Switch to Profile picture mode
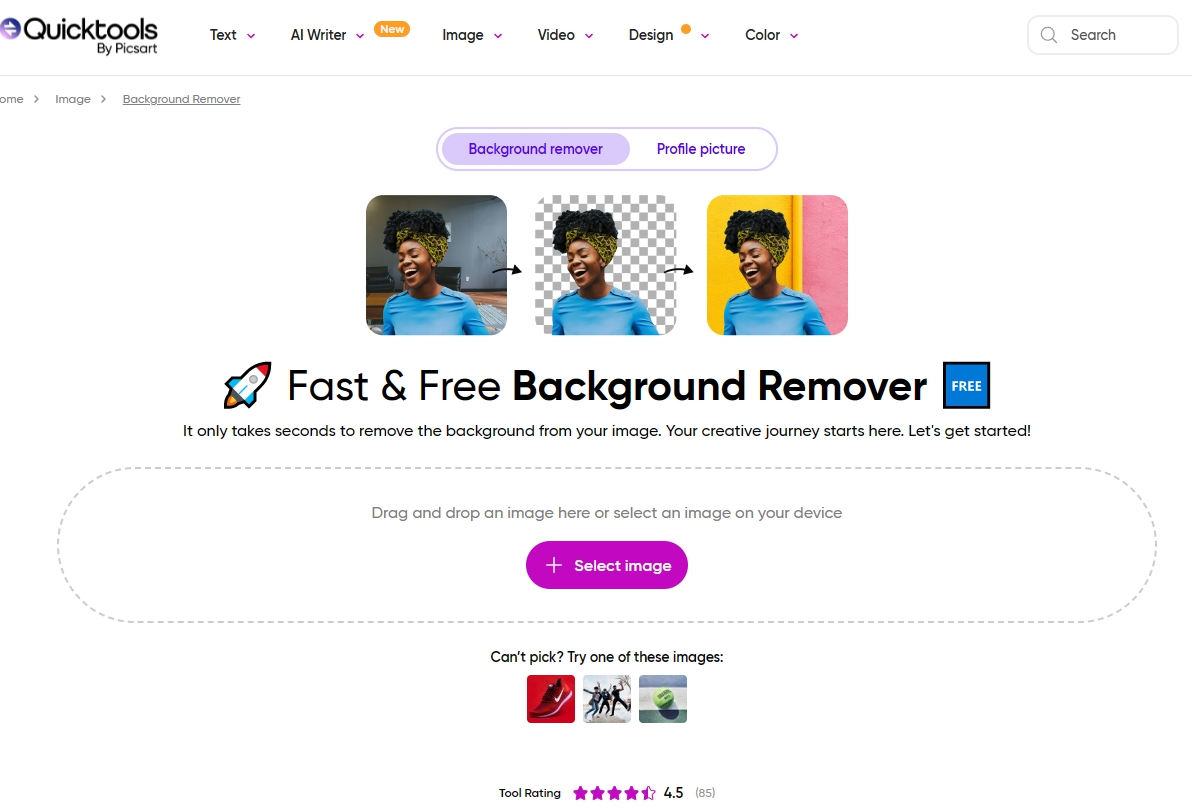1192x808 pixels. pyautogui.click(x=701, y=149)
